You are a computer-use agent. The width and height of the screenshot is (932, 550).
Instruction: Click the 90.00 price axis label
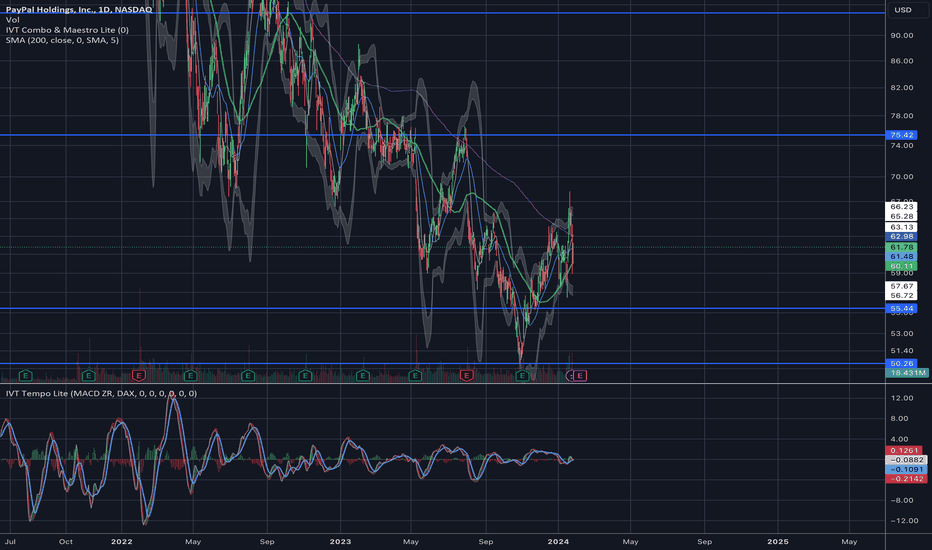[x=902, y=35]
